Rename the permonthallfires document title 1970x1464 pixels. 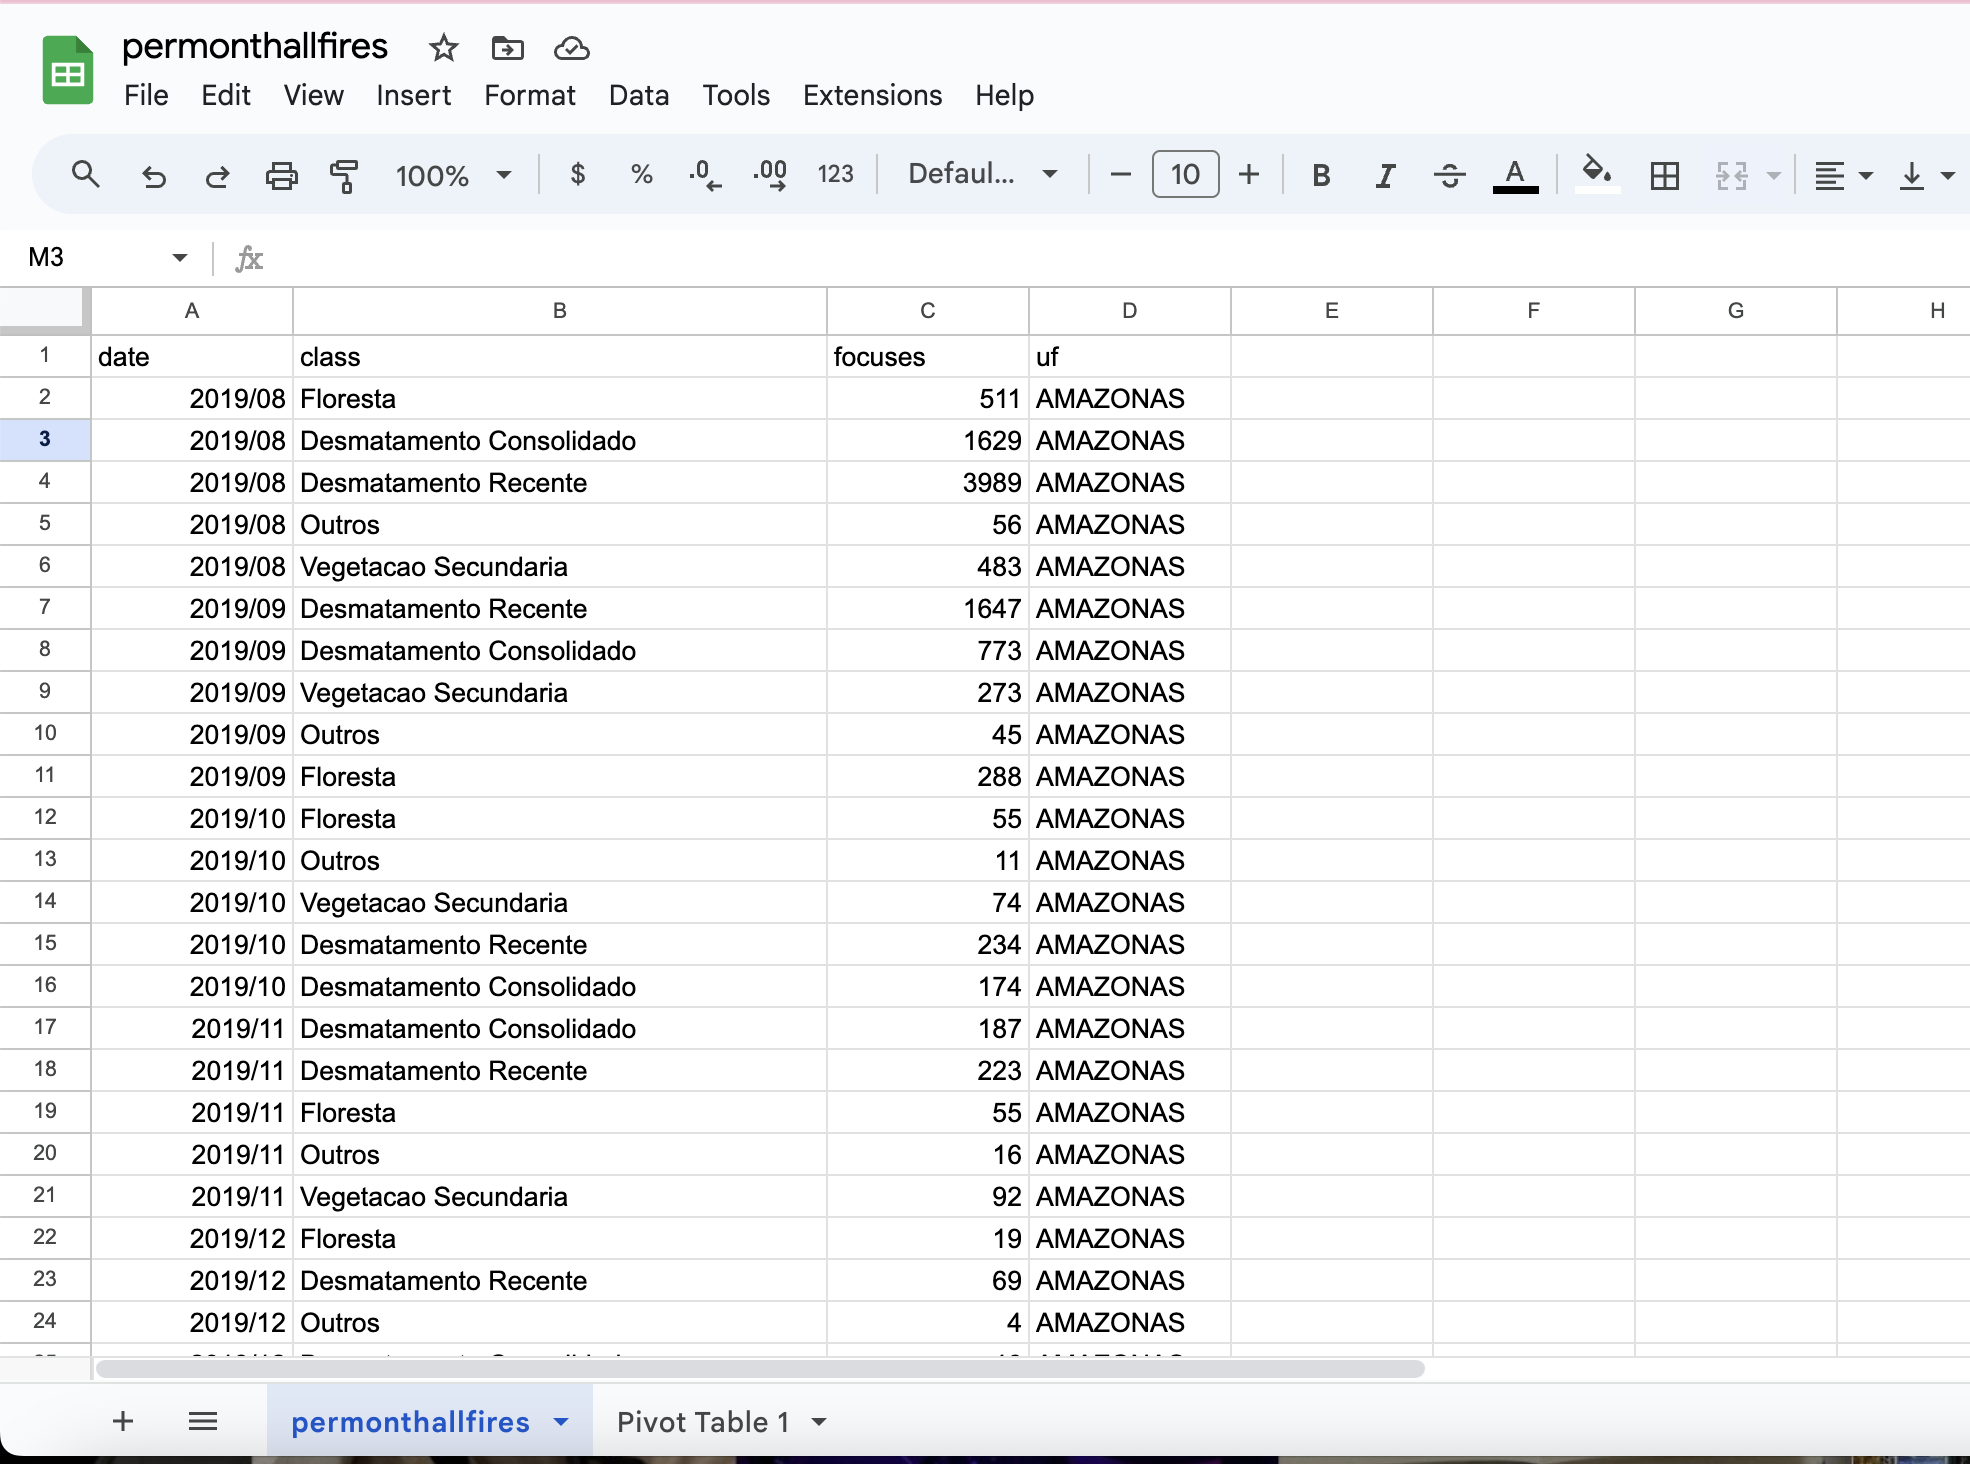pyautogui.click(x=255, y=46)
